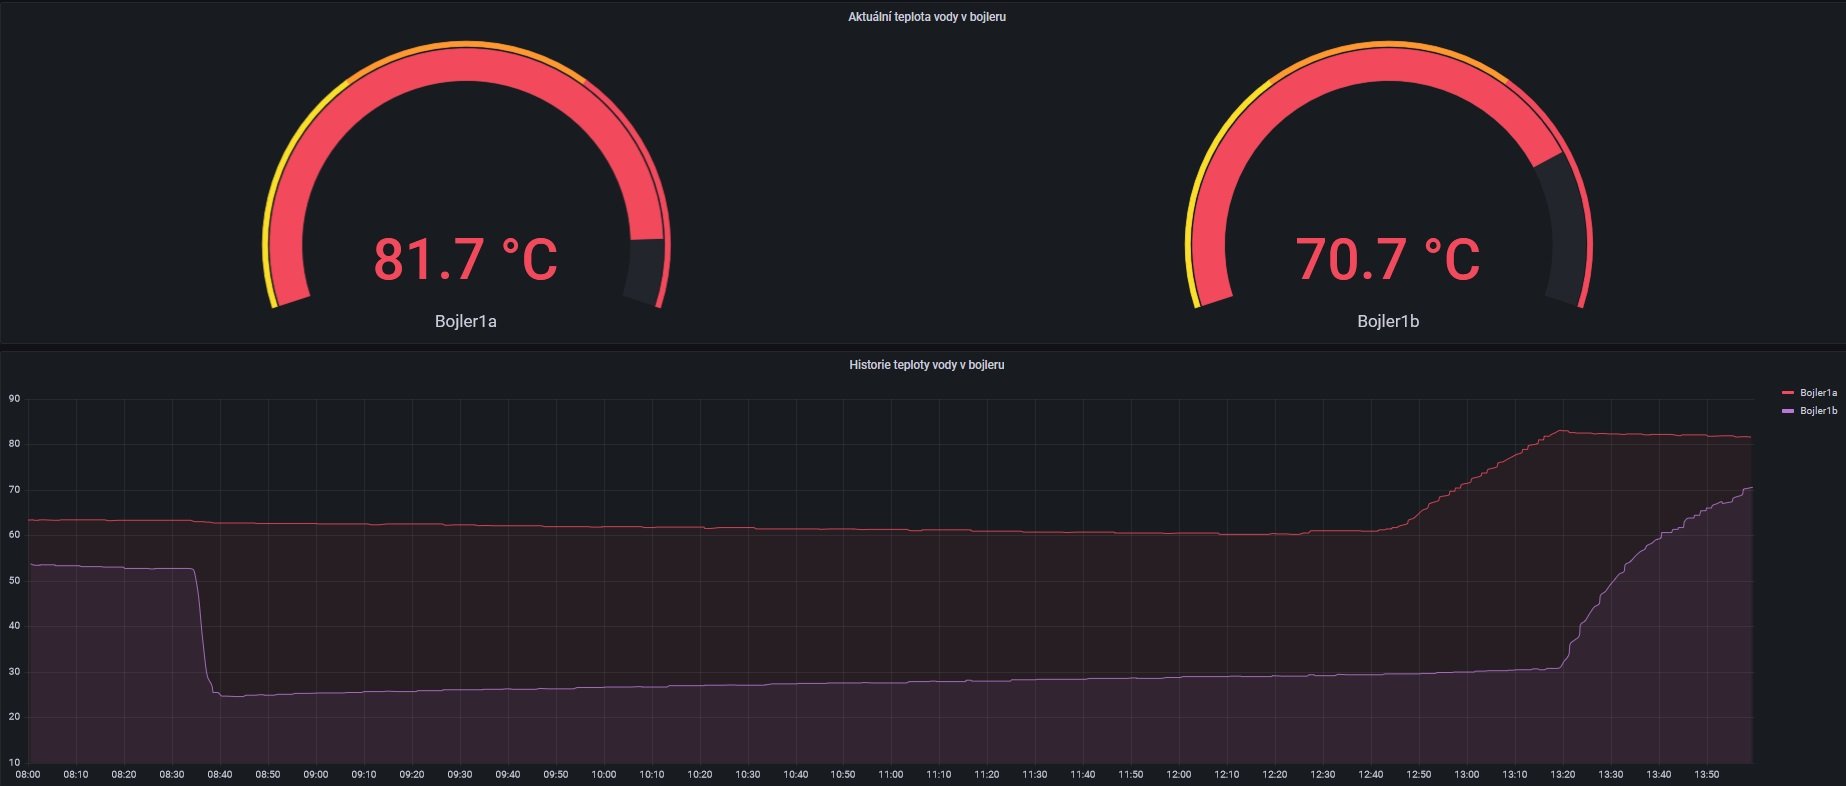Toggle Bojler1a series in the chart legend
The image size is (1846, 786).
pyautogui.click(x=1818, y=393)
